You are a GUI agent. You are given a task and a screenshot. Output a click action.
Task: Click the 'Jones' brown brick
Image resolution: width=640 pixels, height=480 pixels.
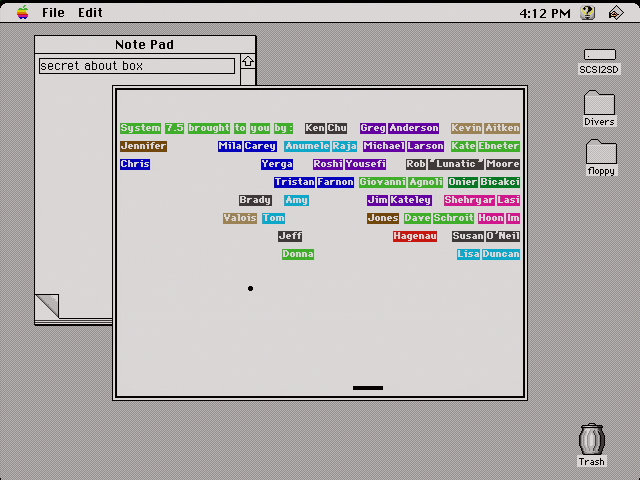[x=382, y=218]
